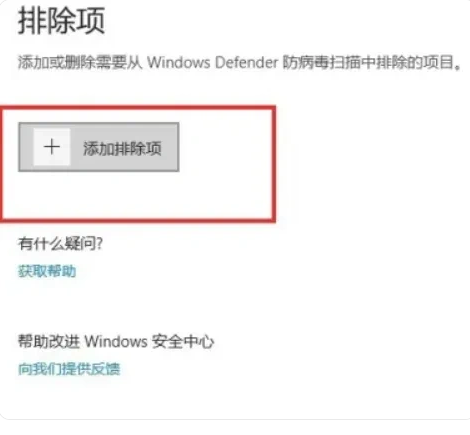Click the 排除项 page heading

61,21
